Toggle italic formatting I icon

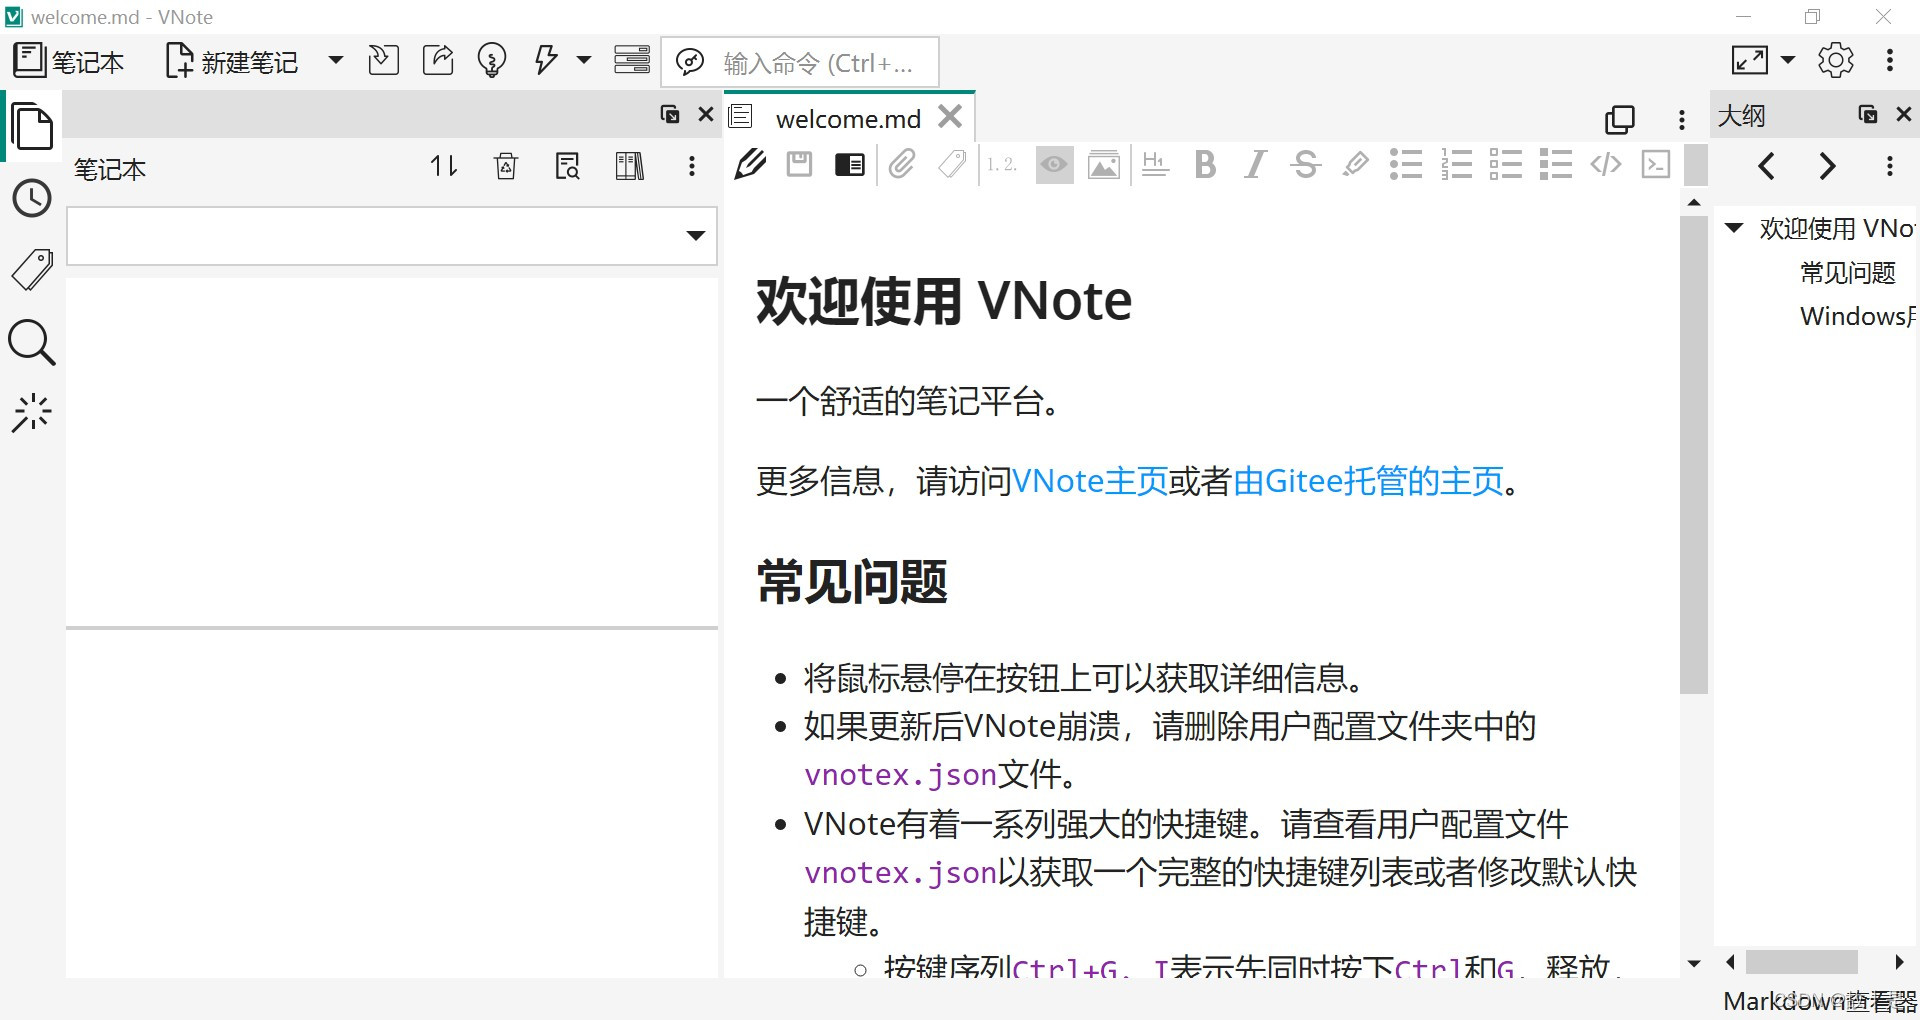pos(1256,164)
